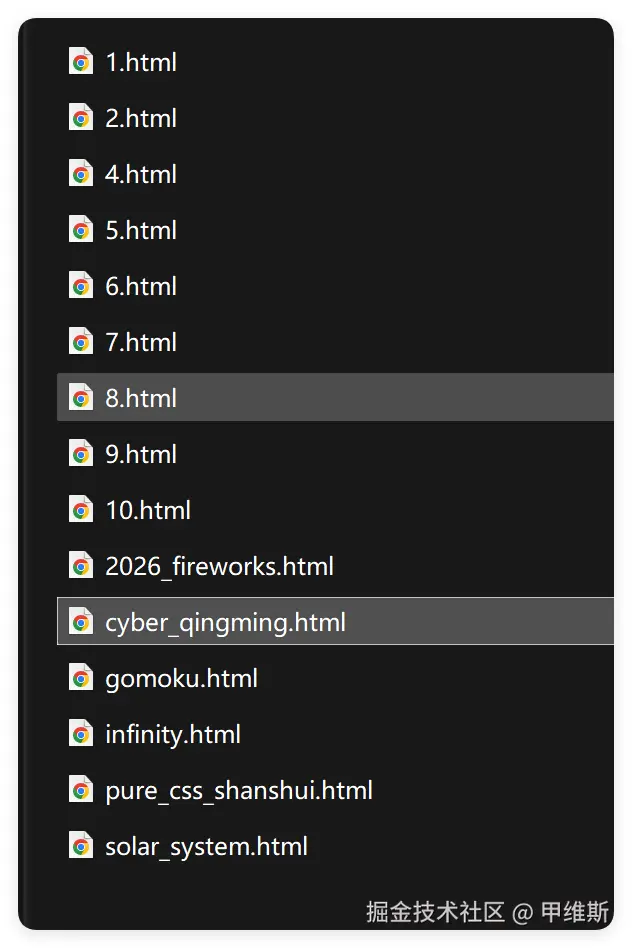
Task: Select the file icon of 4.html
Action: coord(80,174)
